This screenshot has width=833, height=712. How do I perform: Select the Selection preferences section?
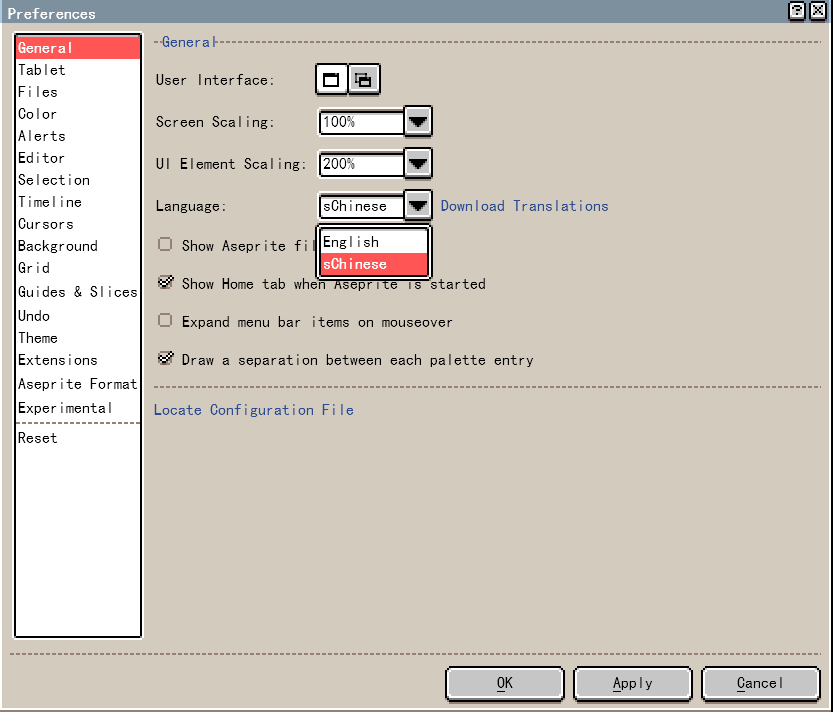pyautogui.click(x=78, y=180)
